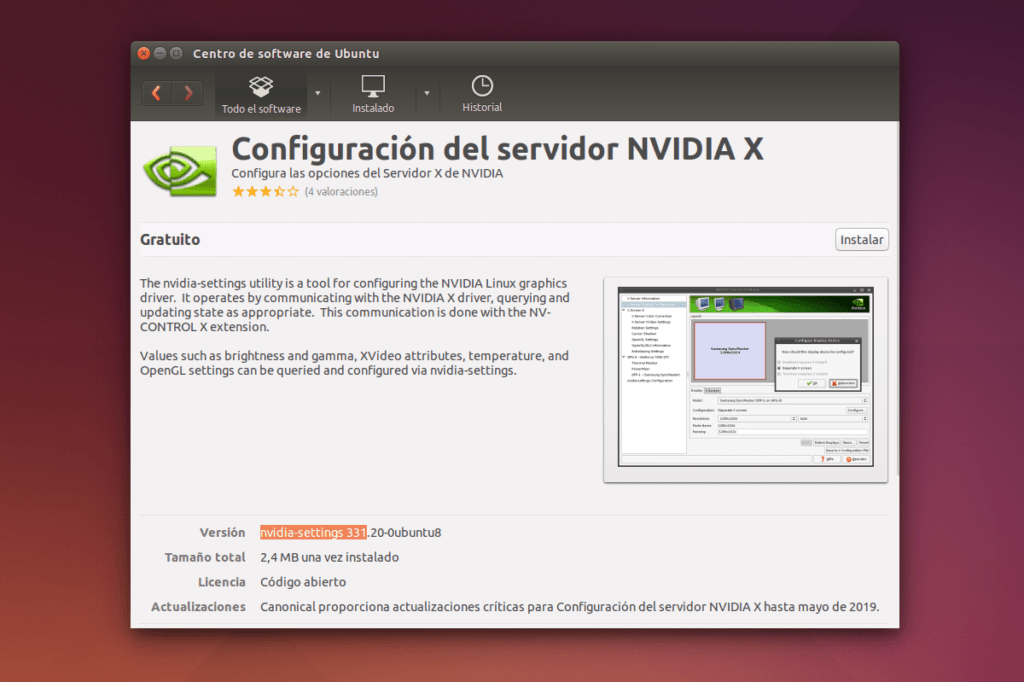Viewport: 1024px width, 682px height.
Task: Click the nvidia-settings utility description paragraph
Action: click(x=355, y=305)
